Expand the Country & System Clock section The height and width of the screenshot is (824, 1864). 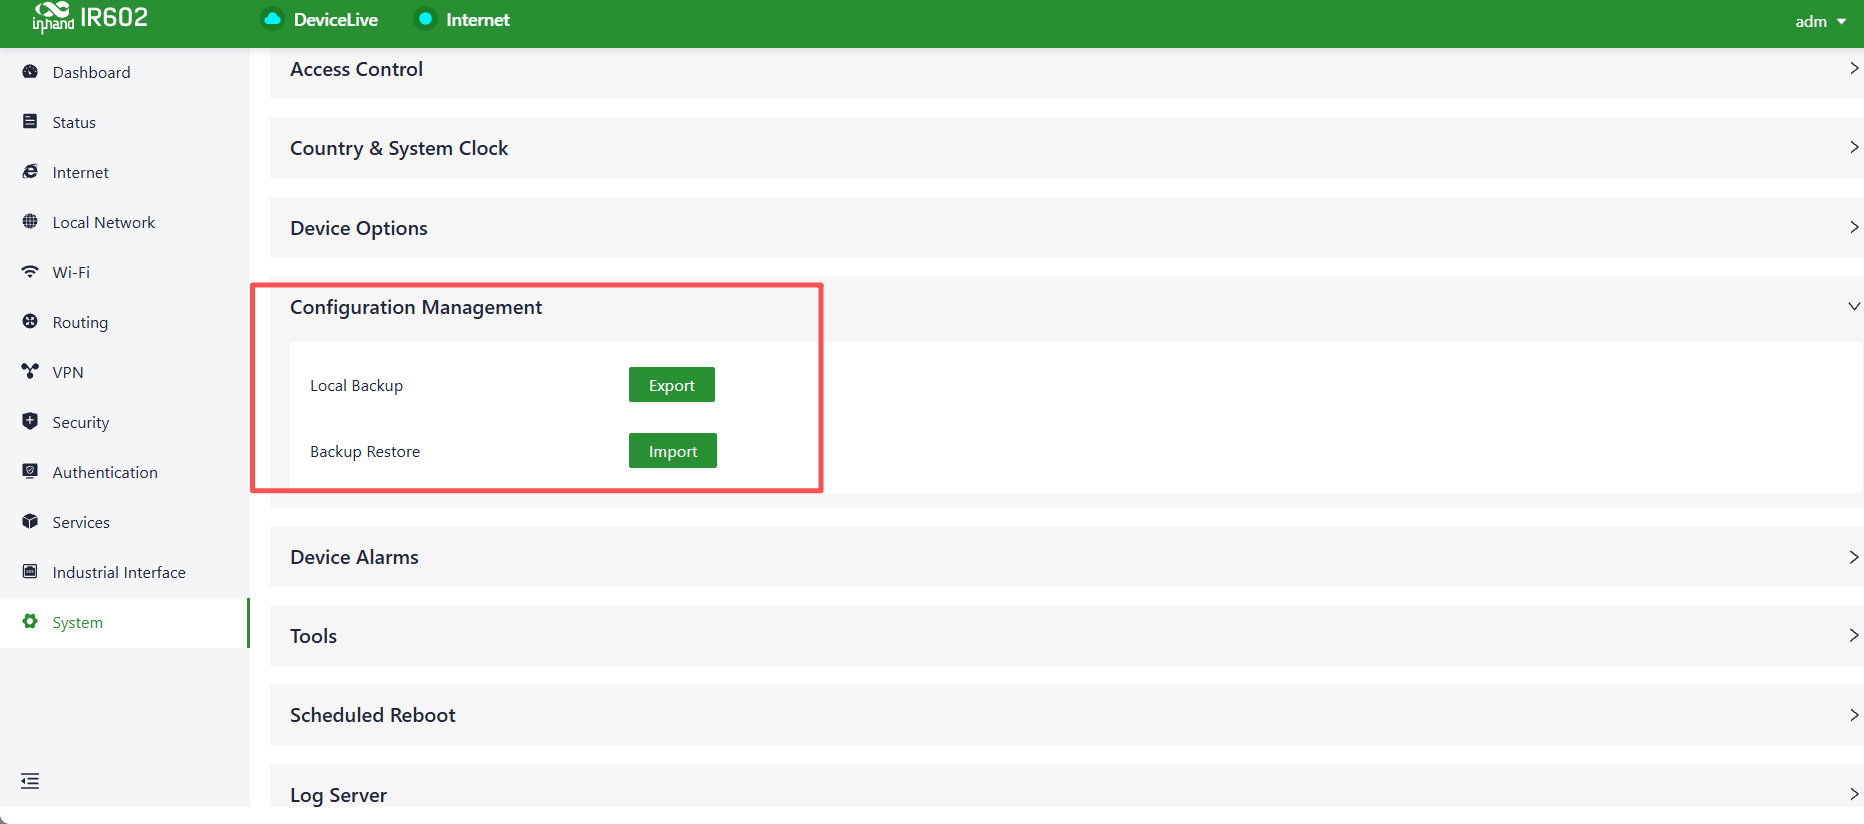coord(1066,148)
